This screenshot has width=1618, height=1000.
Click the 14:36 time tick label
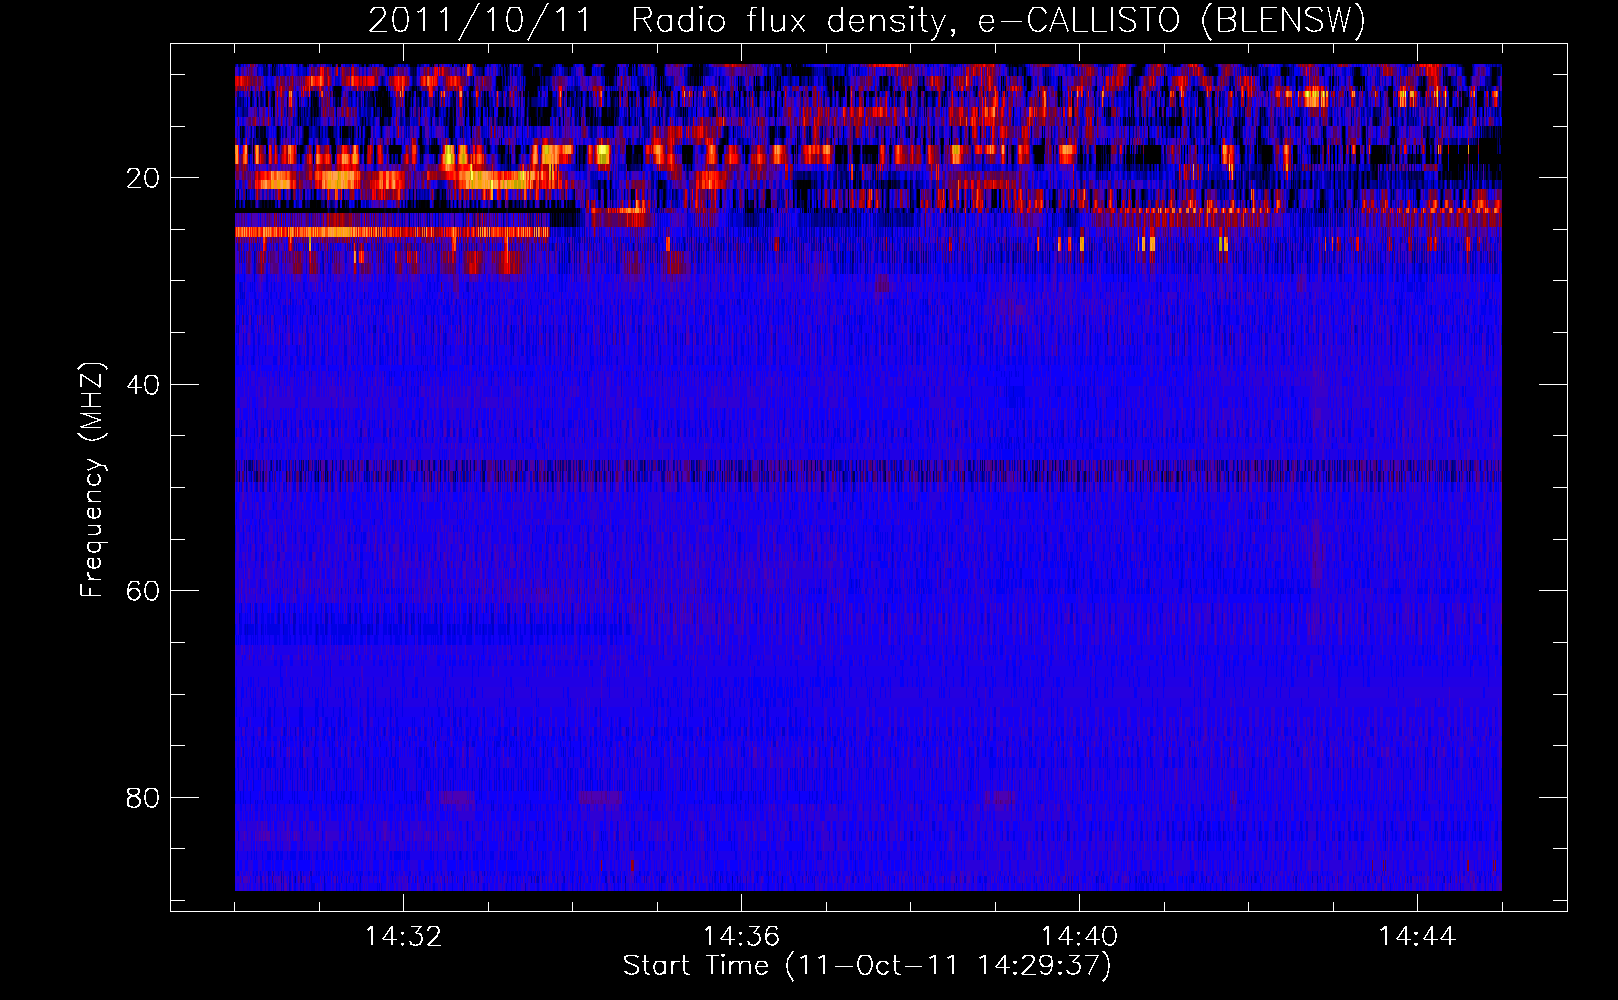[x=741, y=937]
